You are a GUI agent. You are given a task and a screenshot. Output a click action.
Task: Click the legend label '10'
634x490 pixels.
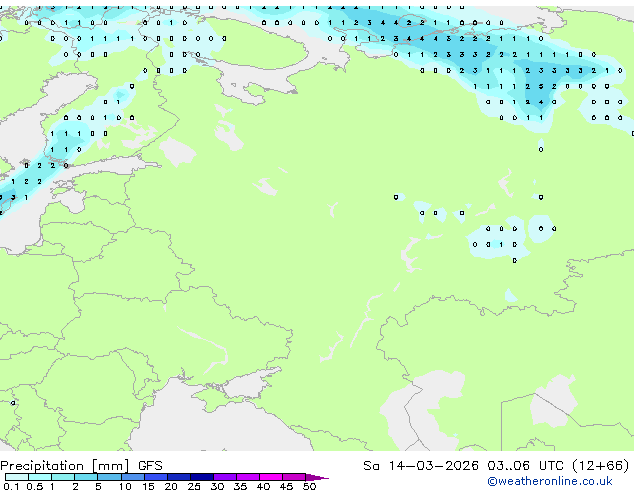[x=125, y=486]
